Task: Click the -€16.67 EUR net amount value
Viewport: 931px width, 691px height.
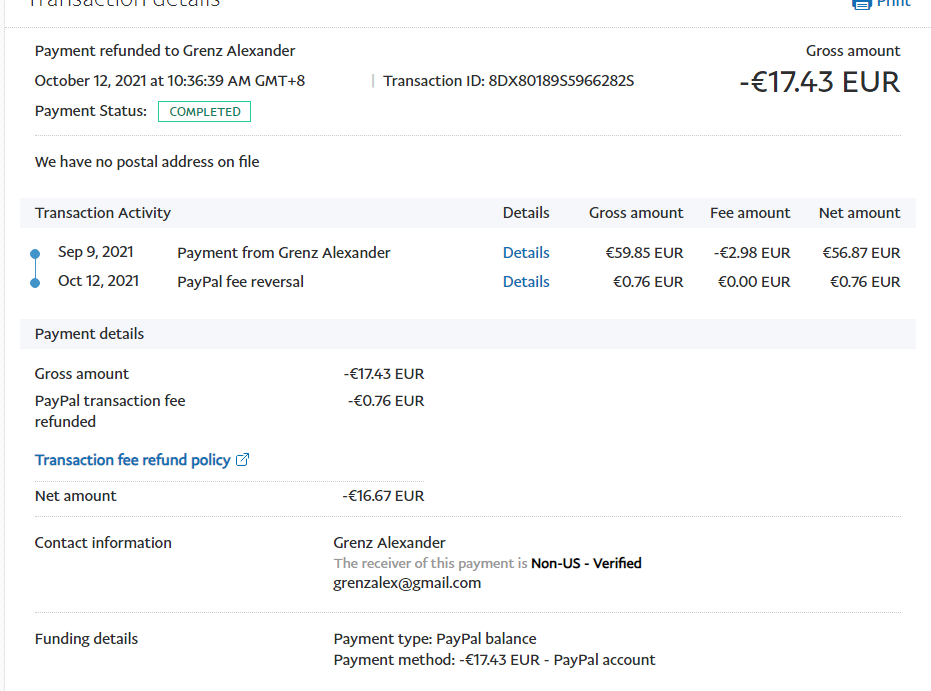Action: click(x=383, y=496)
